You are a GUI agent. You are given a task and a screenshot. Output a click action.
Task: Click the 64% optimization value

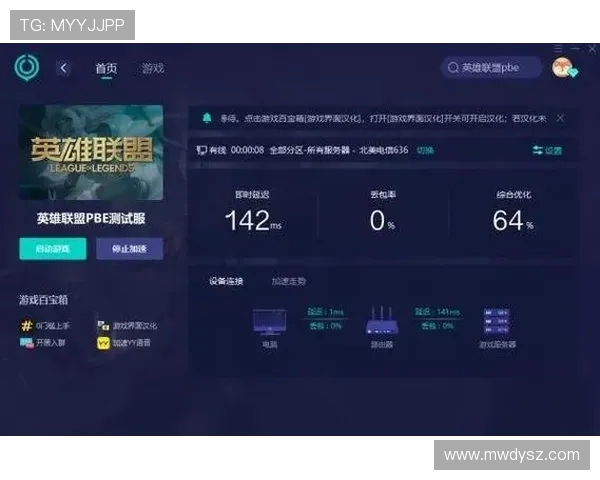point(513,220)
